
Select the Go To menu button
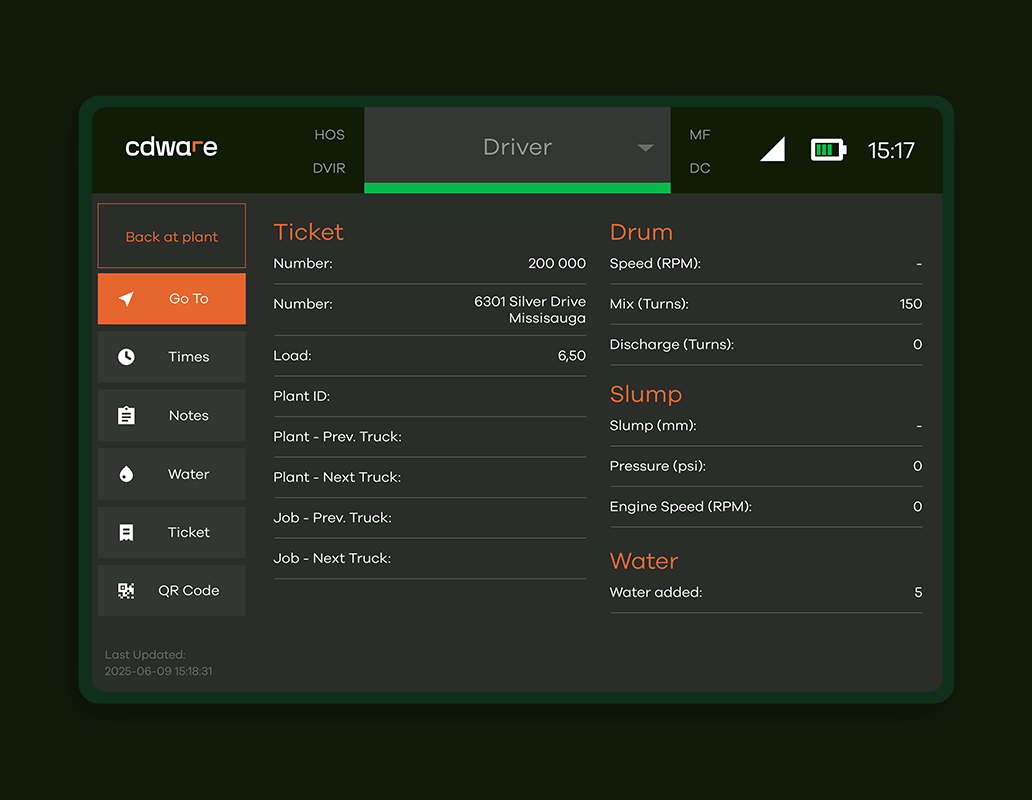[172, 299]
